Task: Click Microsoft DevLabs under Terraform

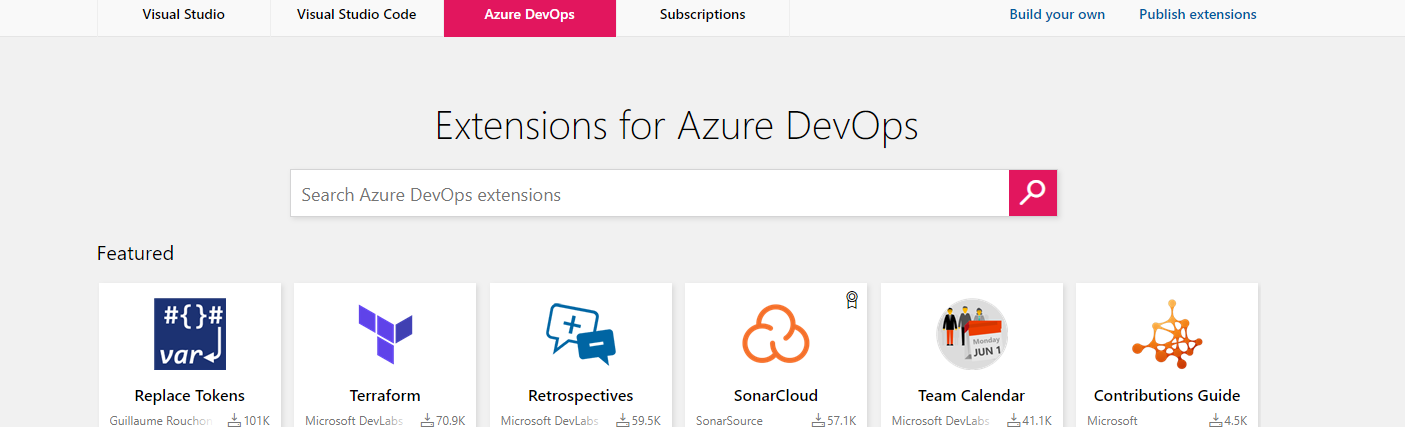Action: (x=354, y=421)
